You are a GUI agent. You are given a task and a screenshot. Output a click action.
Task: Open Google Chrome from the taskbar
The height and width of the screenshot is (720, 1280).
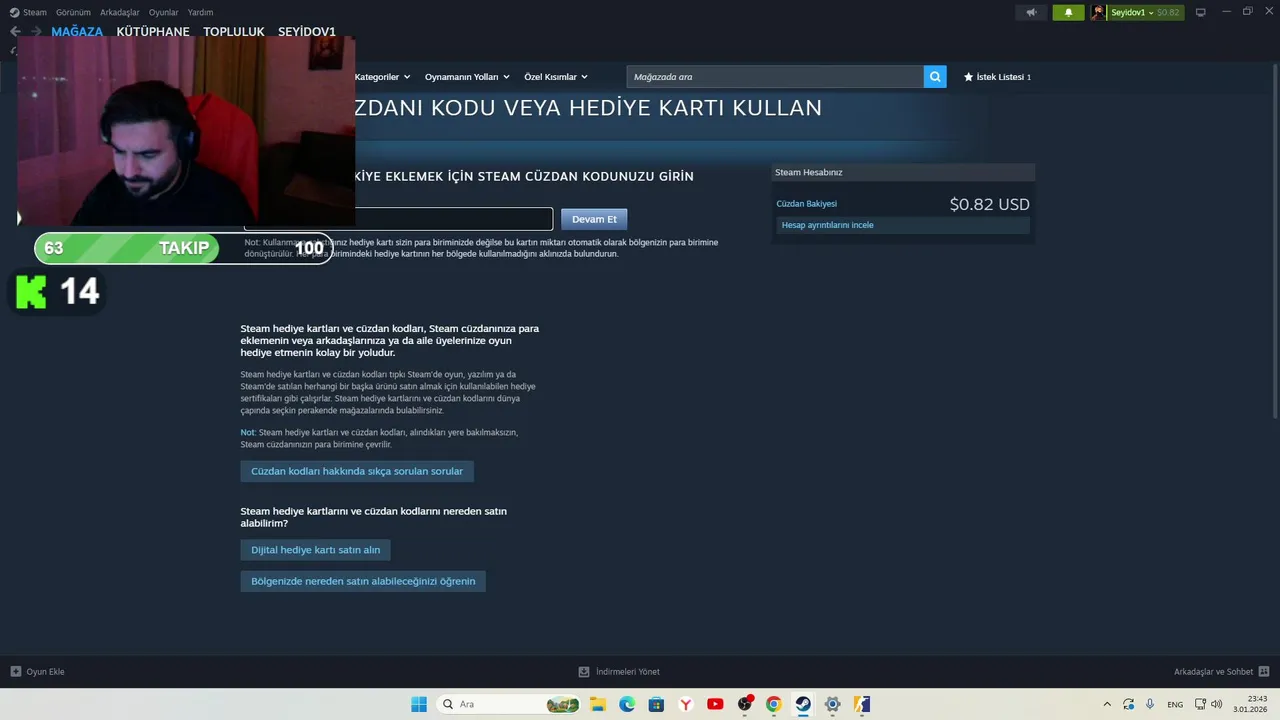(773, 704)
